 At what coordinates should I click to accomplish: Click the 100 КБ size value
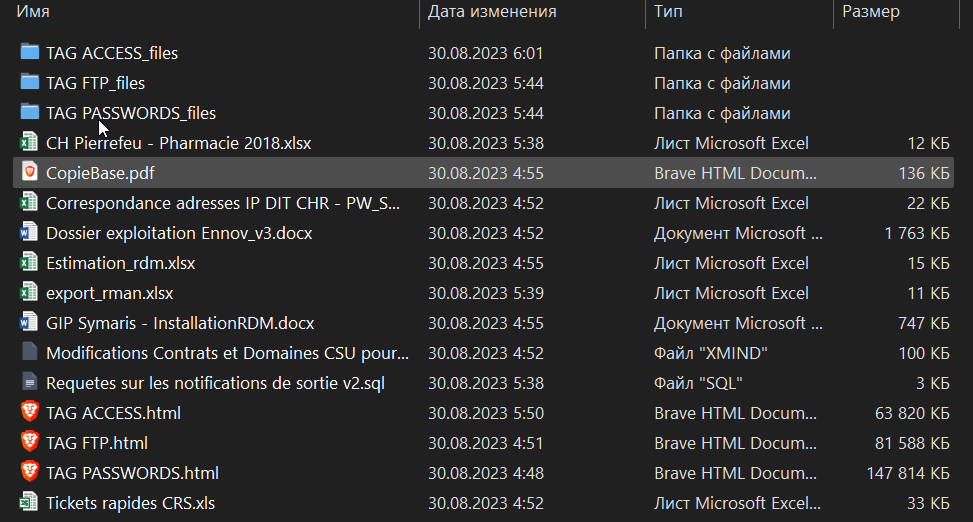(x=924, y=353)
